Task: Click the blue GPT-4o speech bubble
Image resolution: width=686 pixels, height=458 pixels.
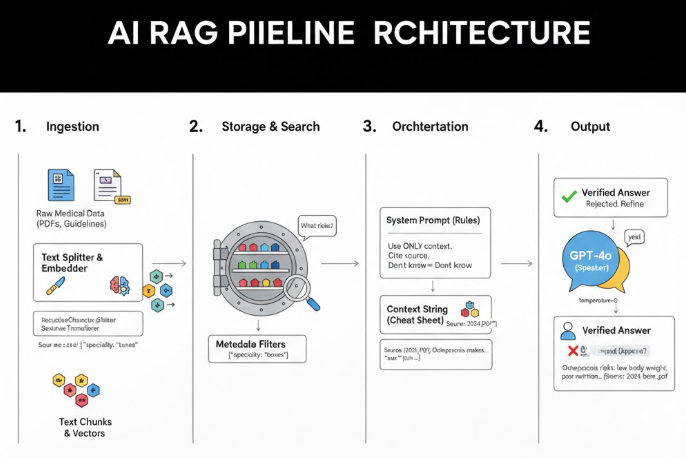Action: pyautogui.click(x=591, y=261)
